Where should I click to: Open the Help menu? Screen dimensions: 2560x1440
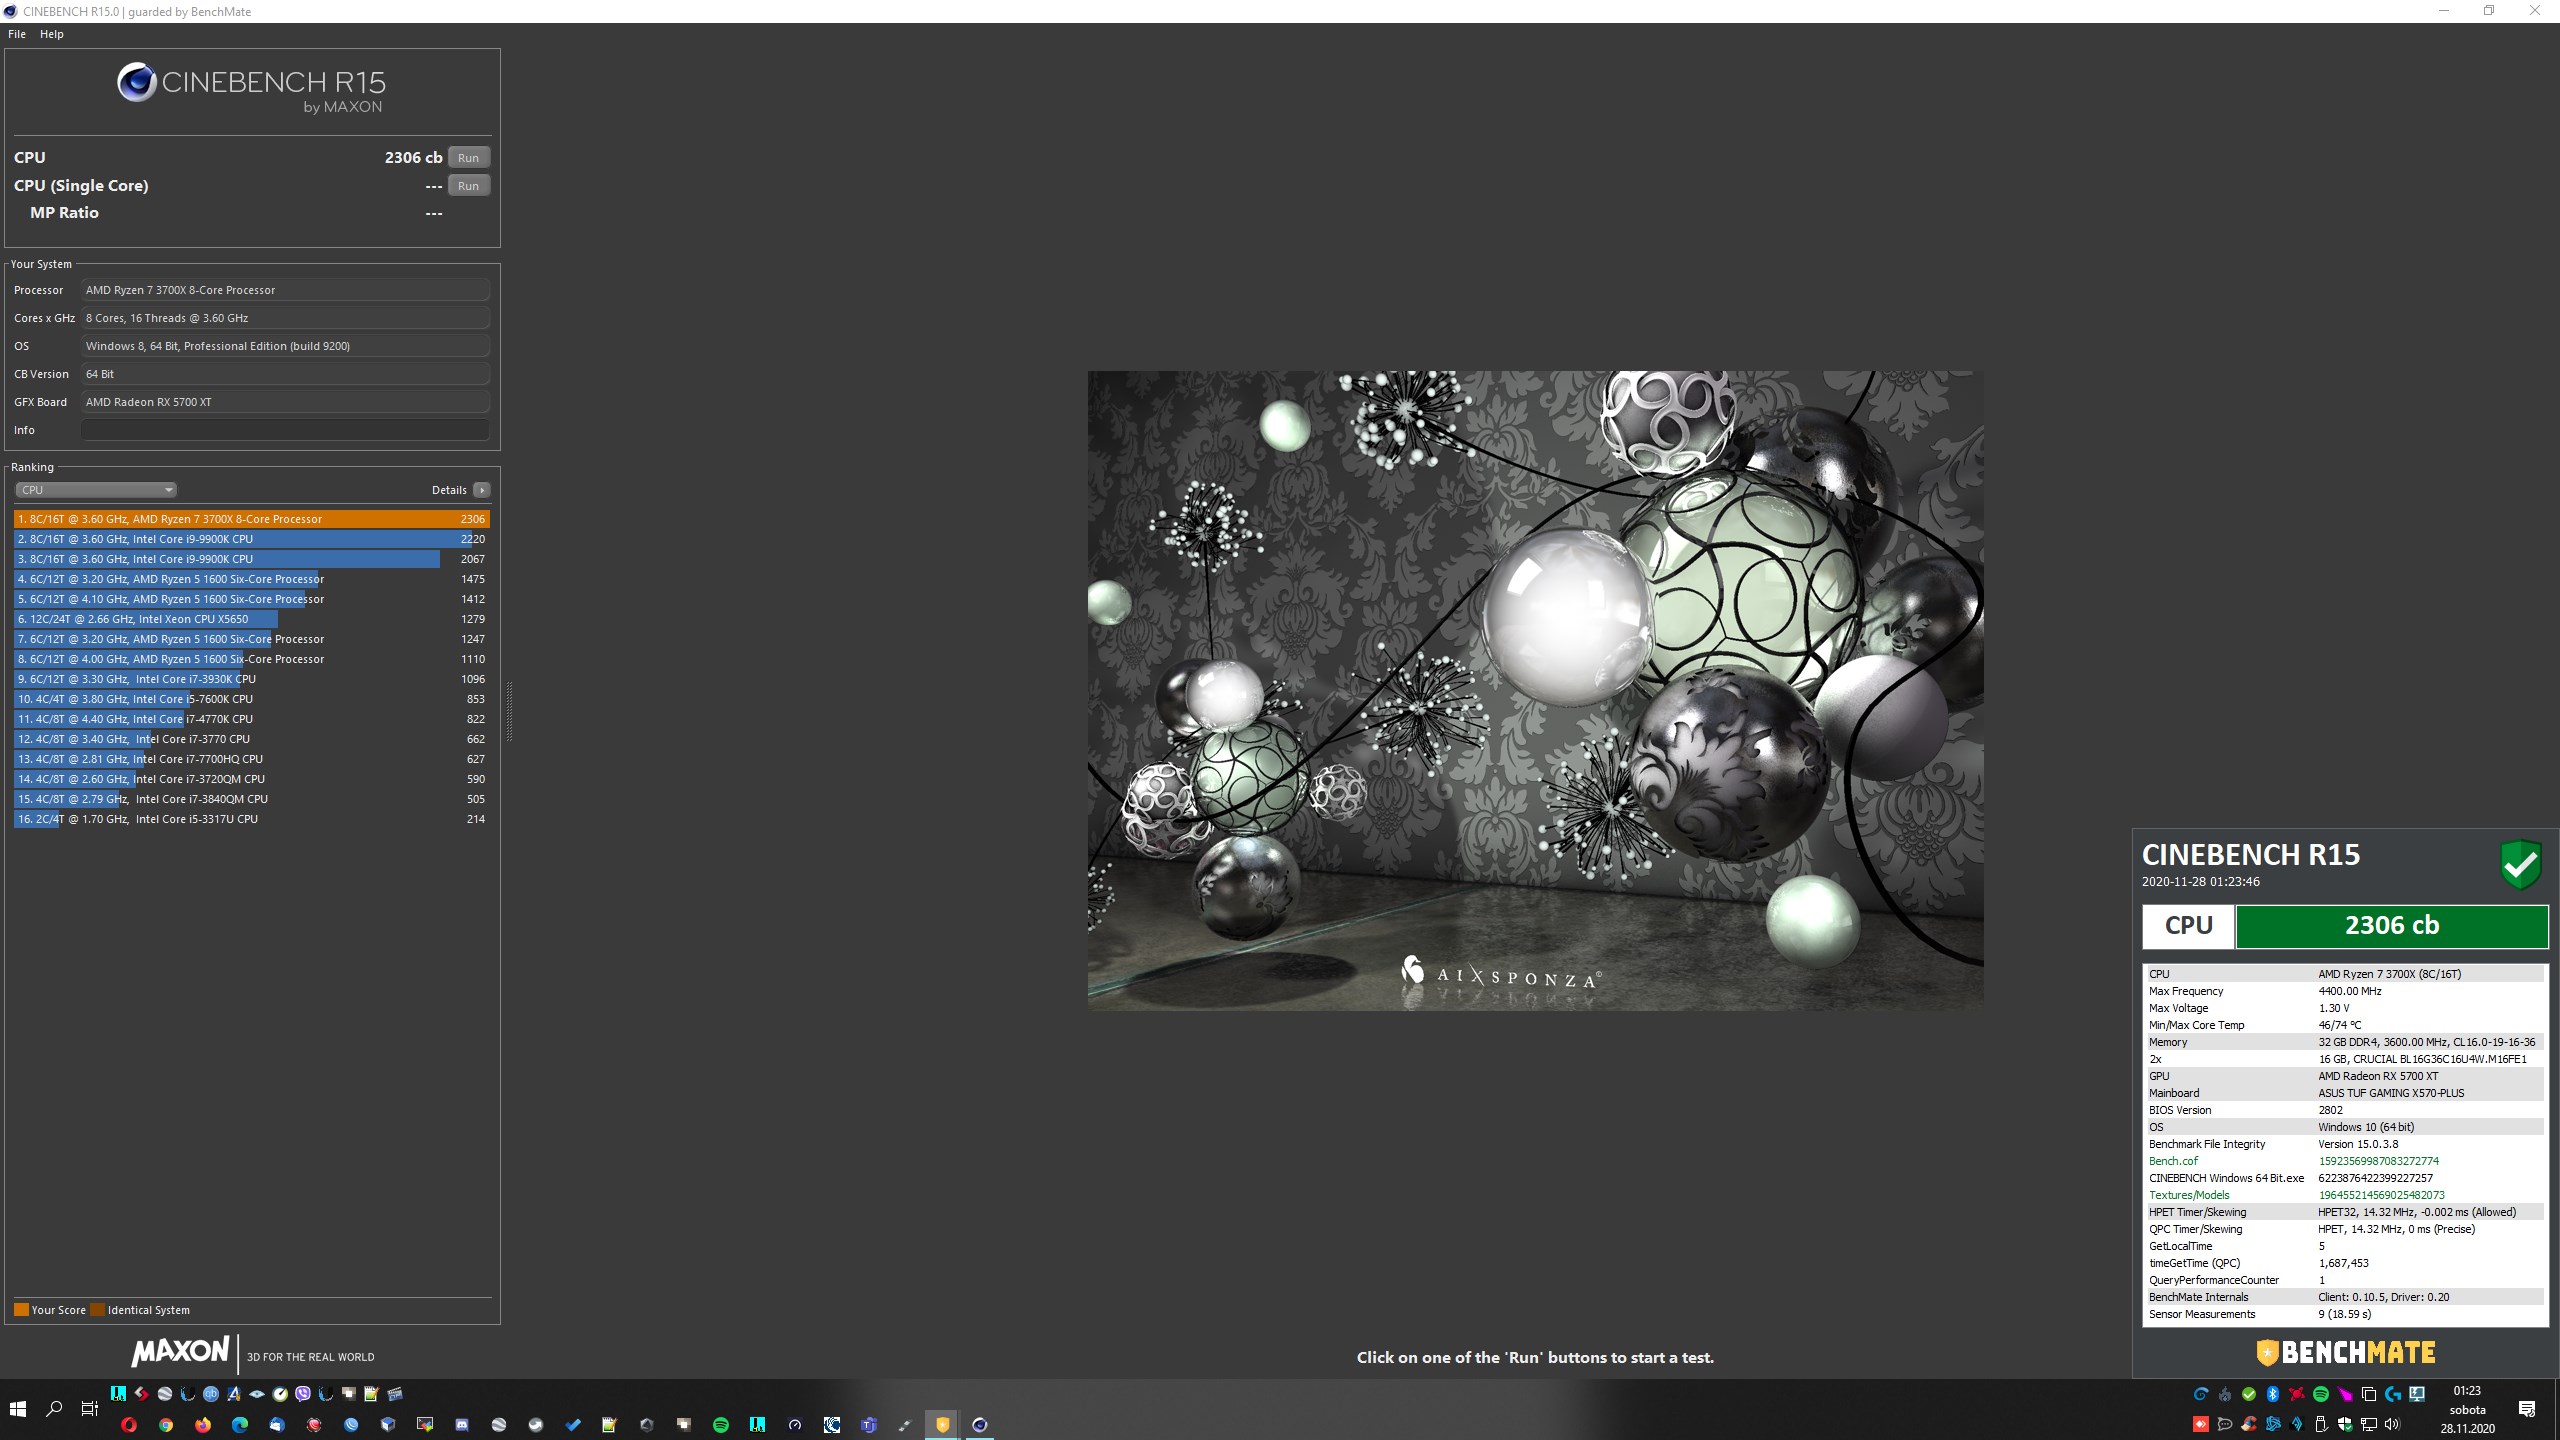(52, 34)
